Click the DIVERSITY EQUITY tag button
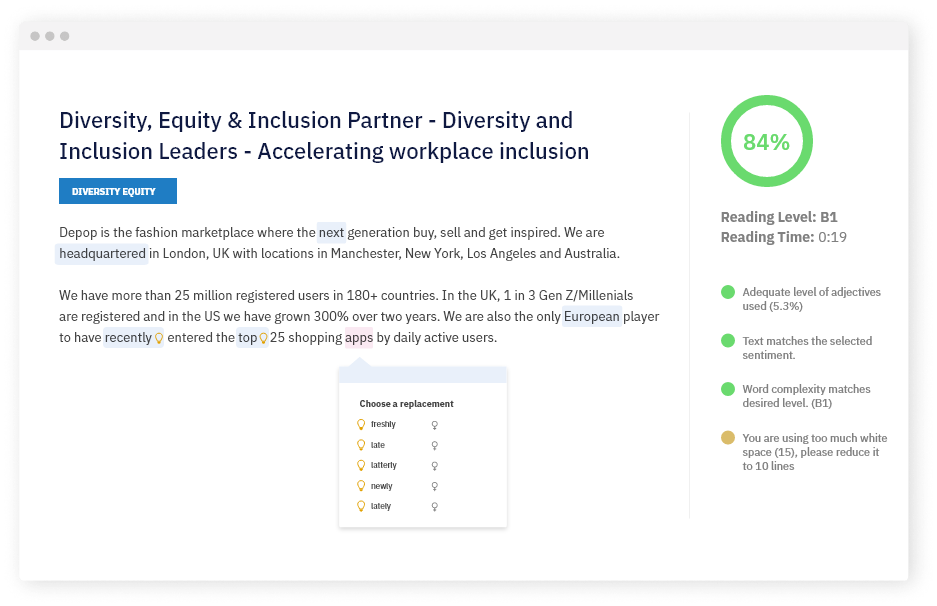Viewport: 937px width, 606px height. 118,191
